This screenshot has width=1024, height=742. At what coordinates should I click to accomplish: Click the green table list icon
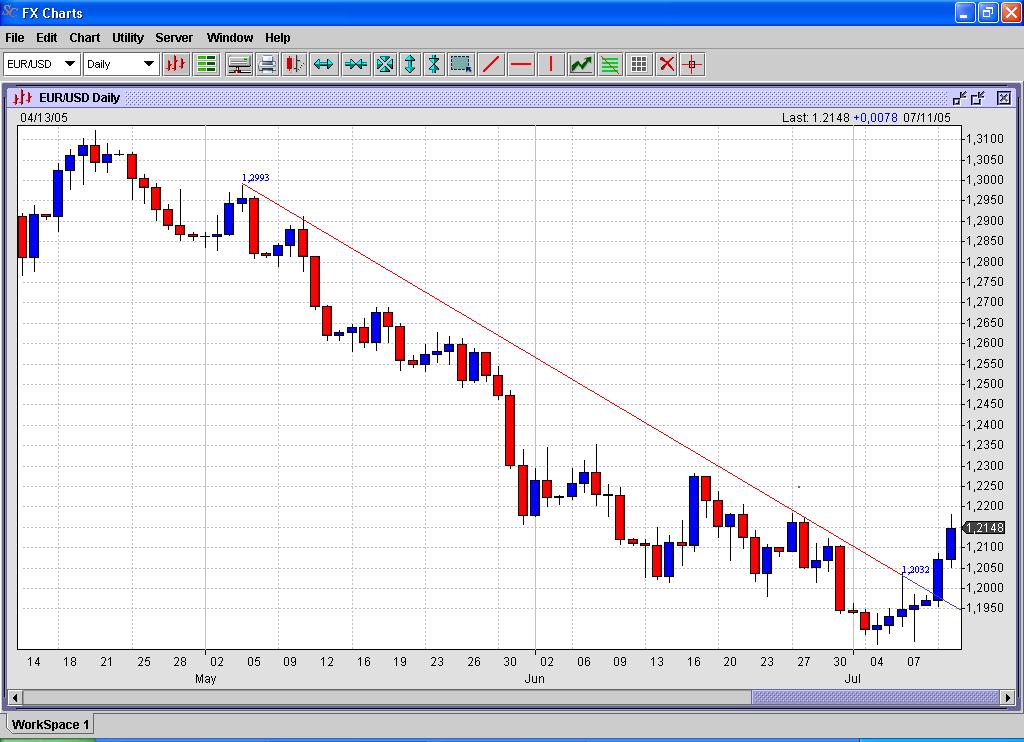coord(207,64)
